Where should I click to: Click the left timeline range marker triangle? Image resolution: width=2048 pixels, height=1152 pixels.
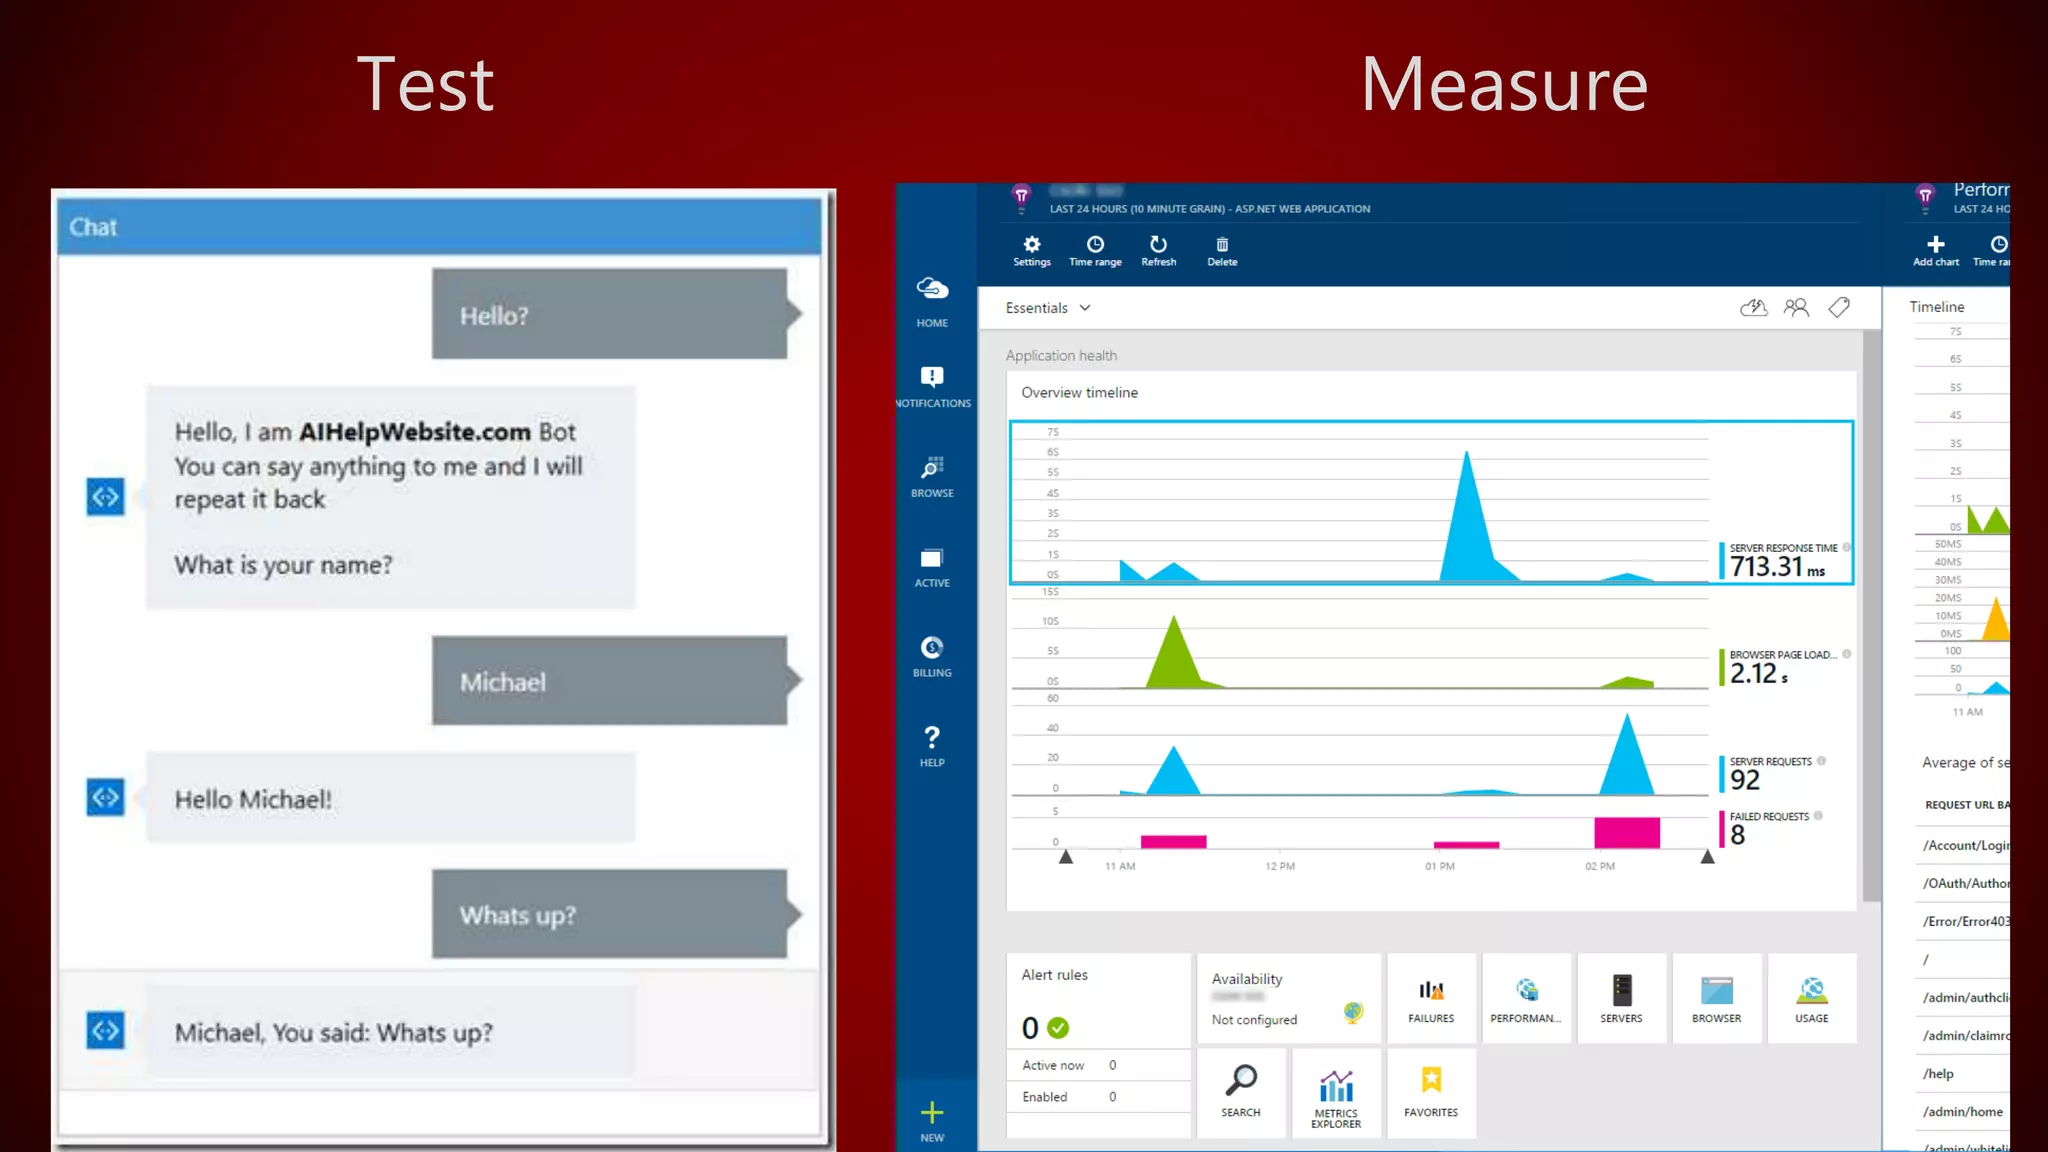pyautogui.click(x=1066, y=857)
